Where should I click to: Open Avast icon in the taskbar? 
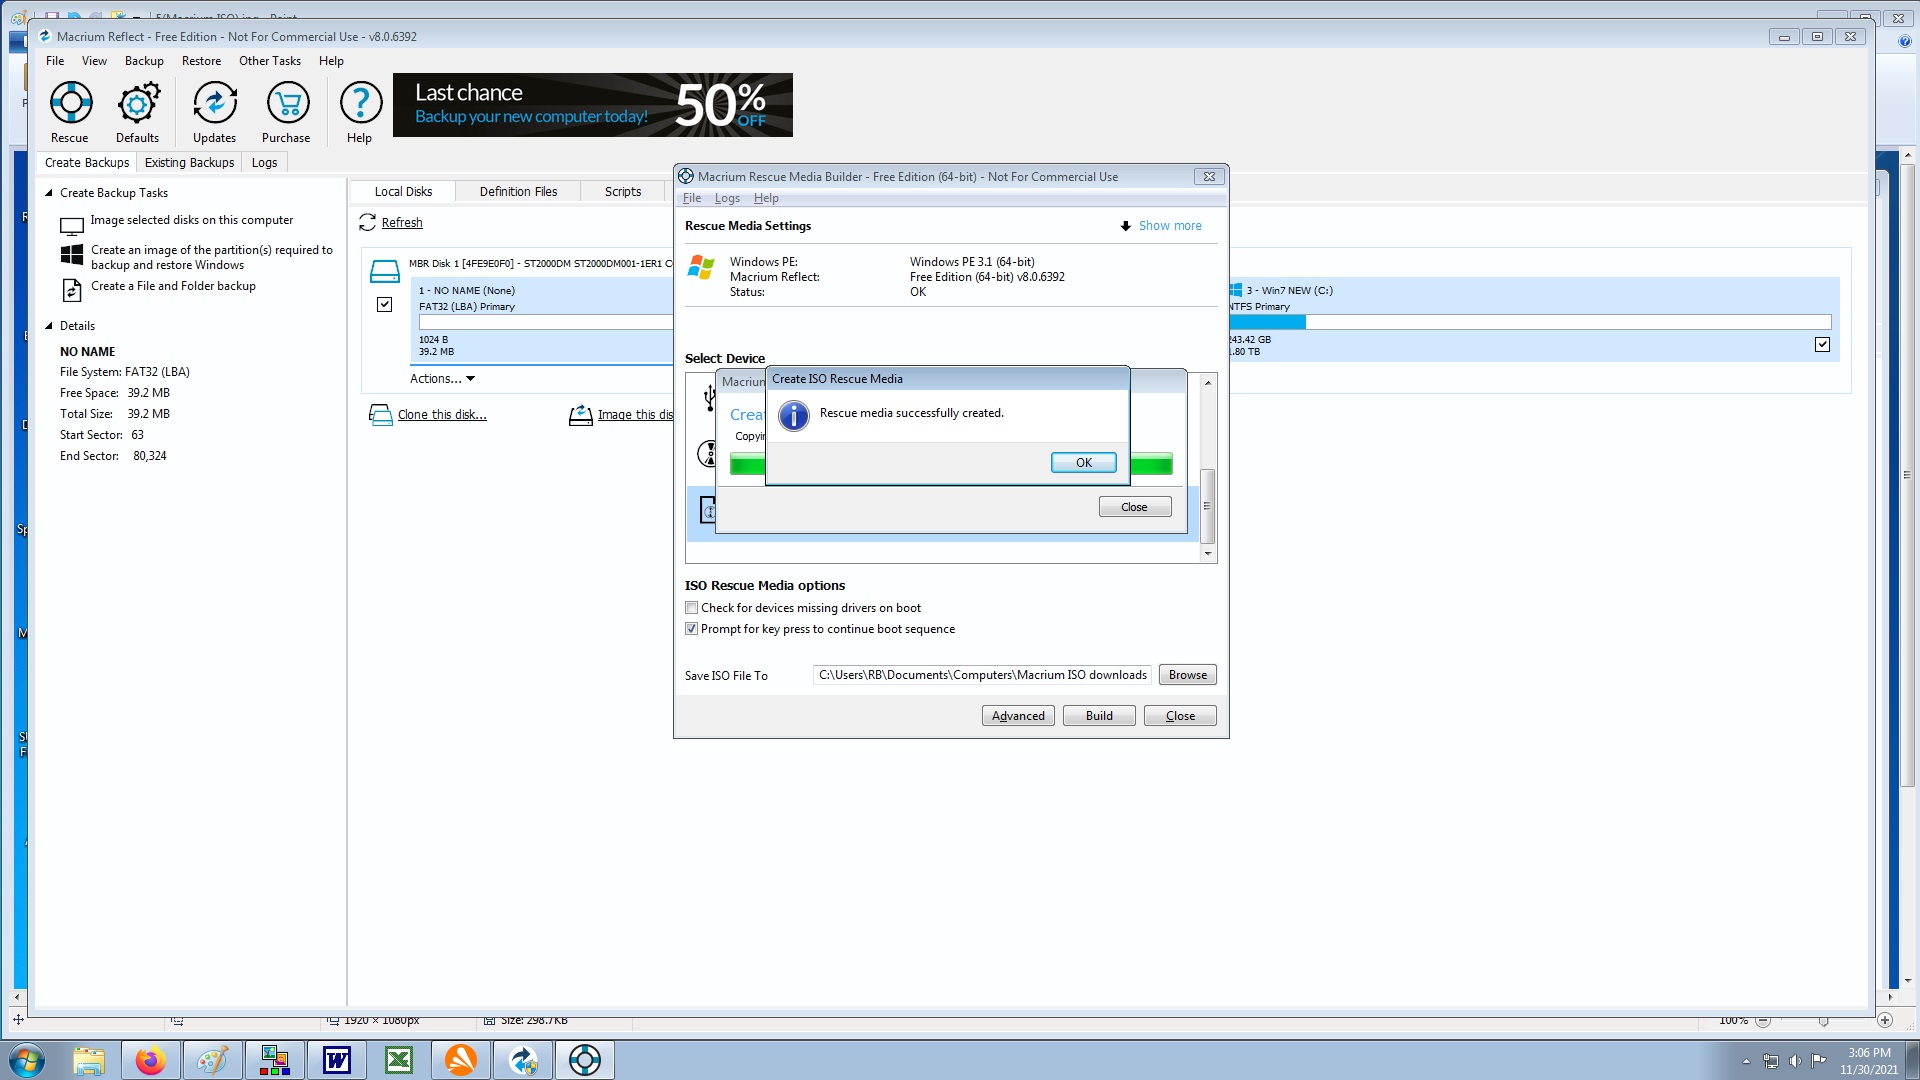[461, 1060]
